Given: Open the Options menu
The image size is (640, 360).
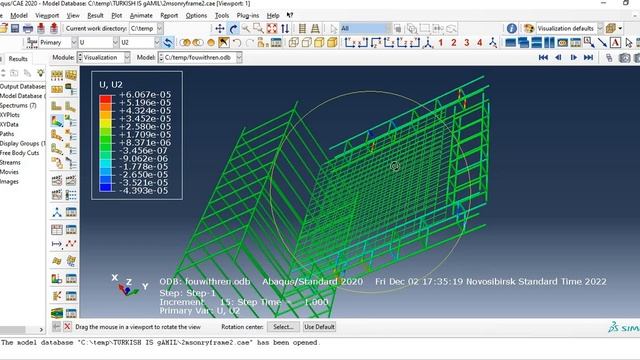Looking at the screenshot, I should tap(196, 16).
